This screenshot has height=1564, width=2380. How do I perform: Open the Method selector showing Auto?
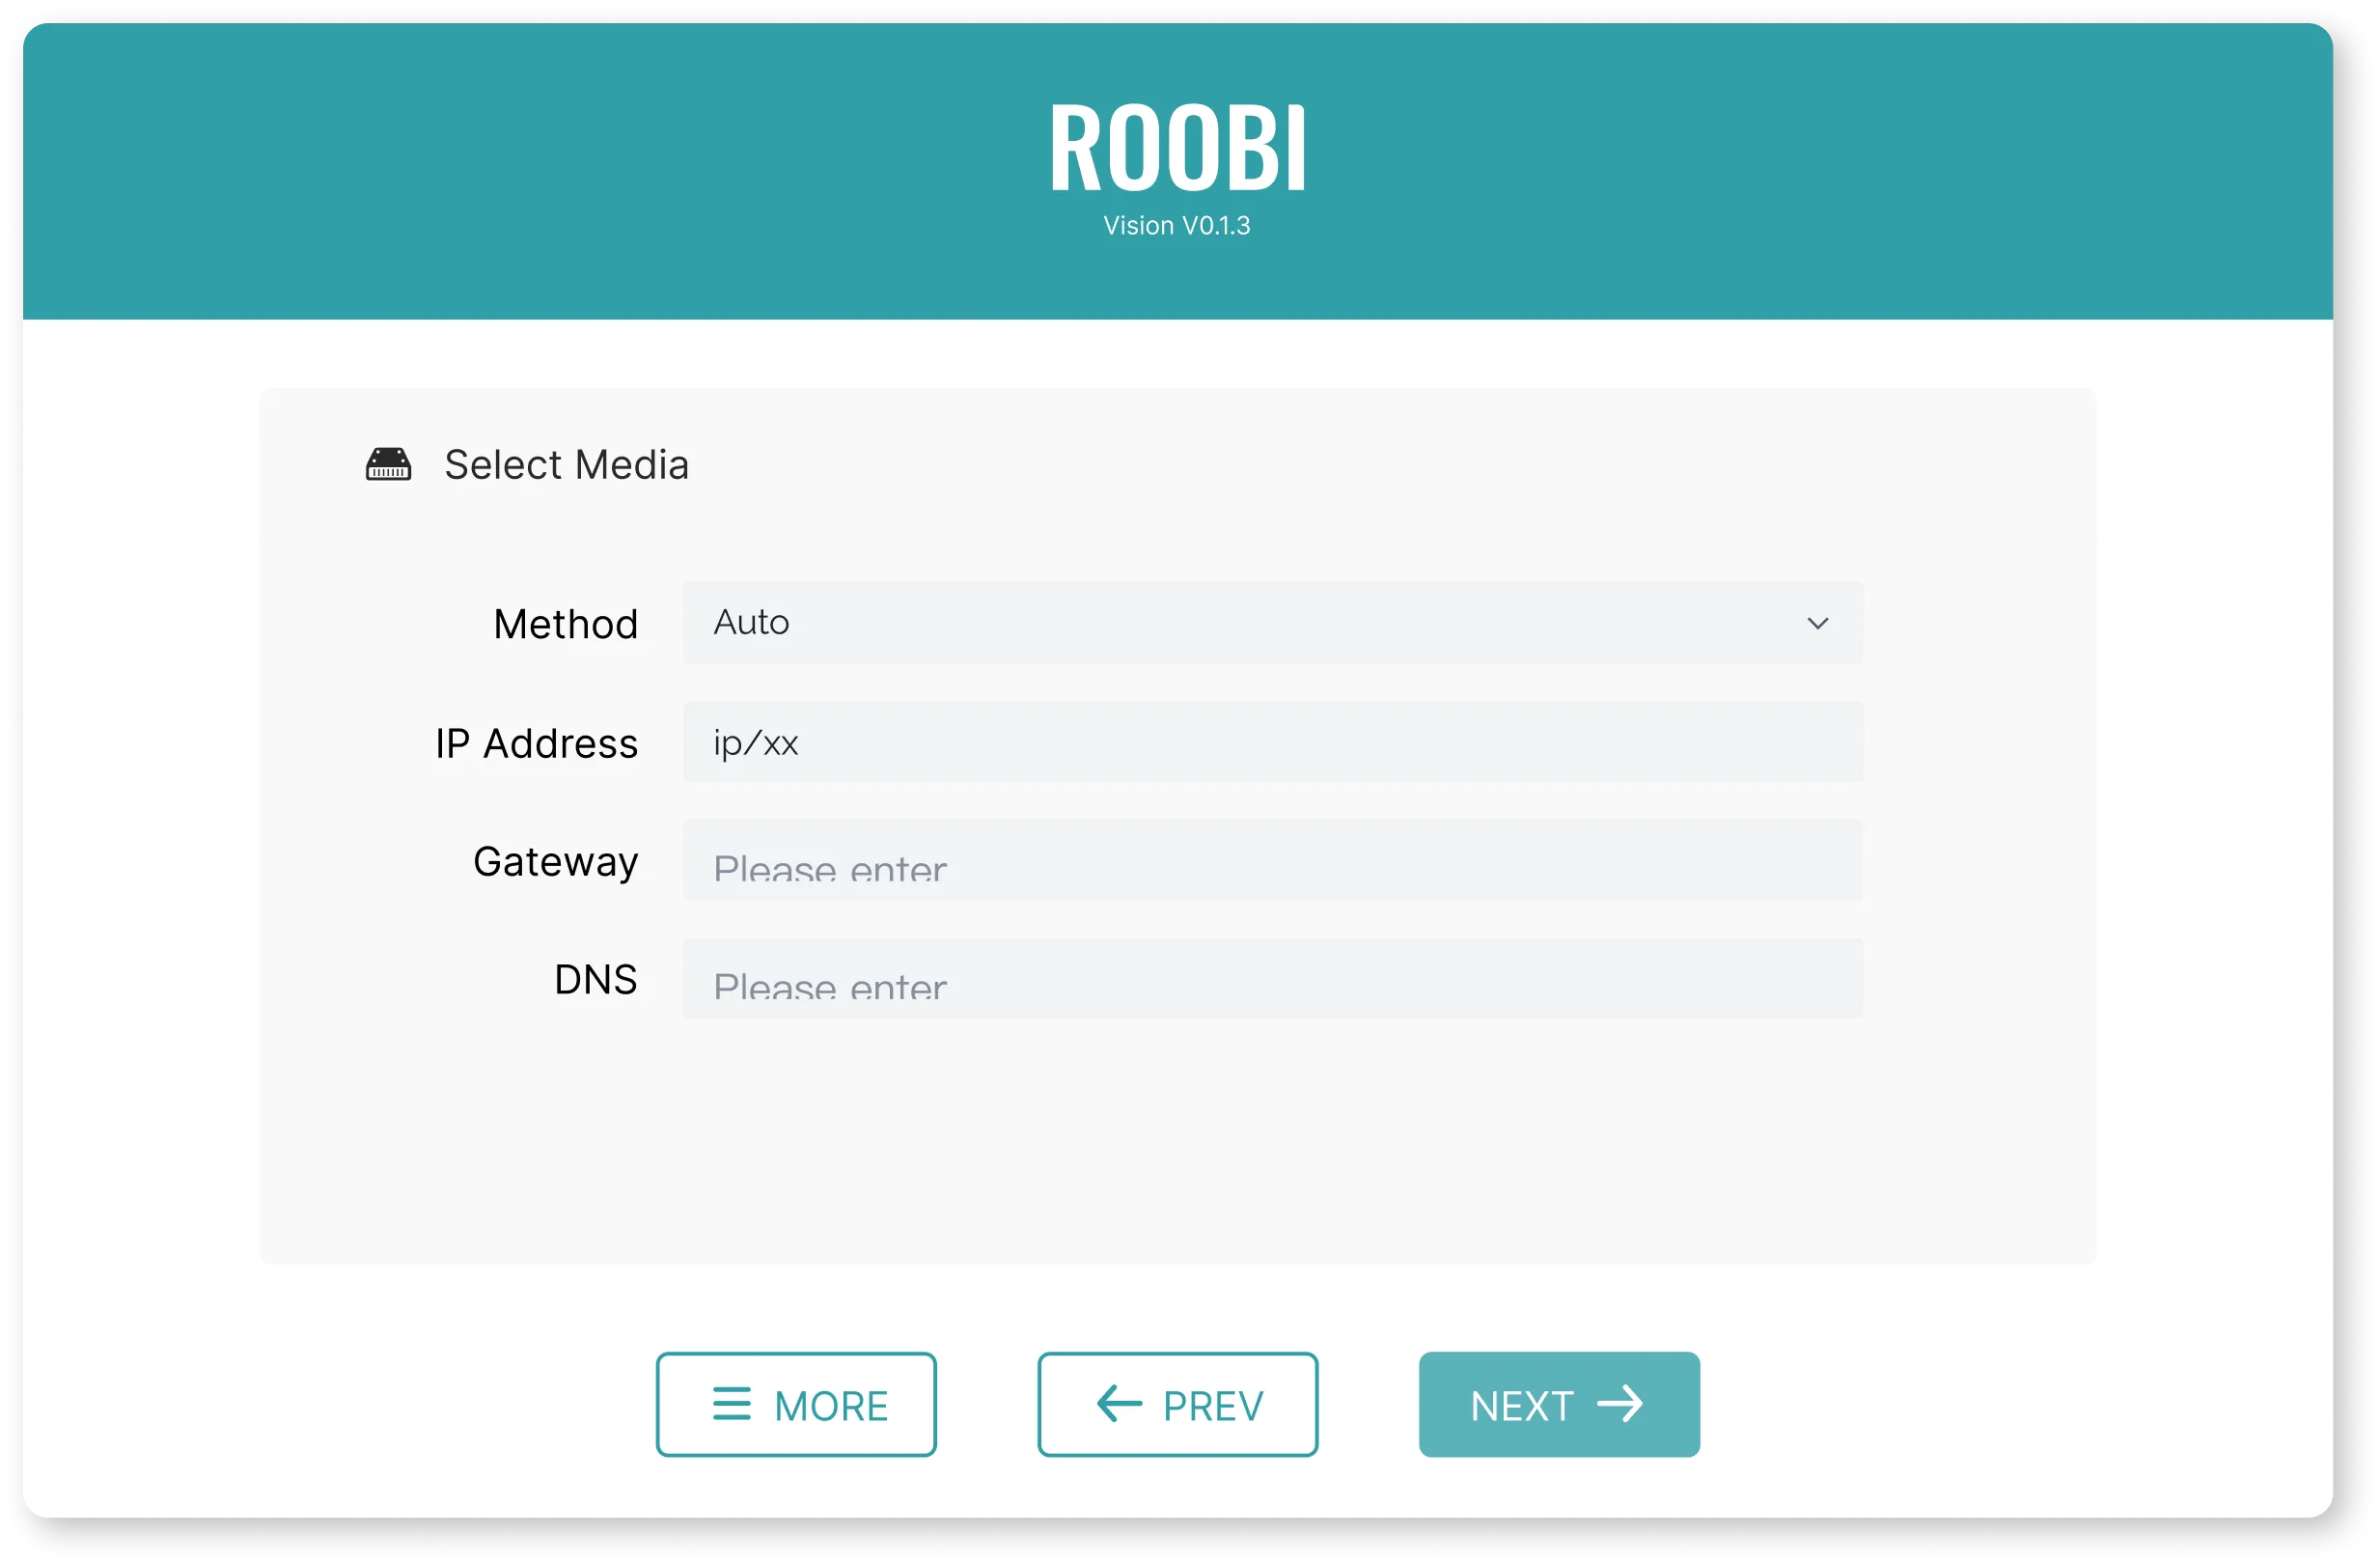click(1272, 623)
